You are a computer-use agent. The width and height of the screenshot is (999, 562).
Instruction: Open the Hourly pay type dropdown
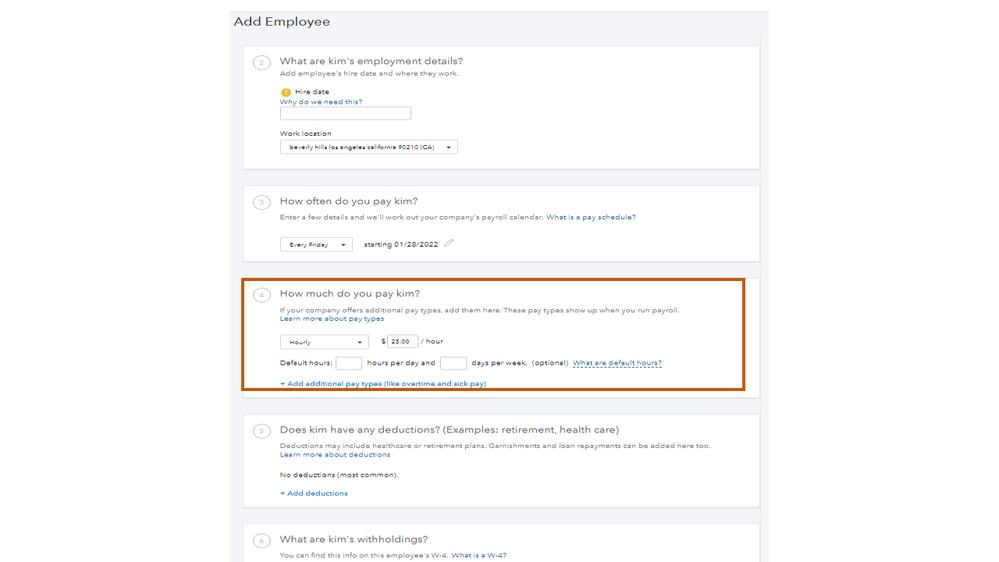[x=324, y=342]
